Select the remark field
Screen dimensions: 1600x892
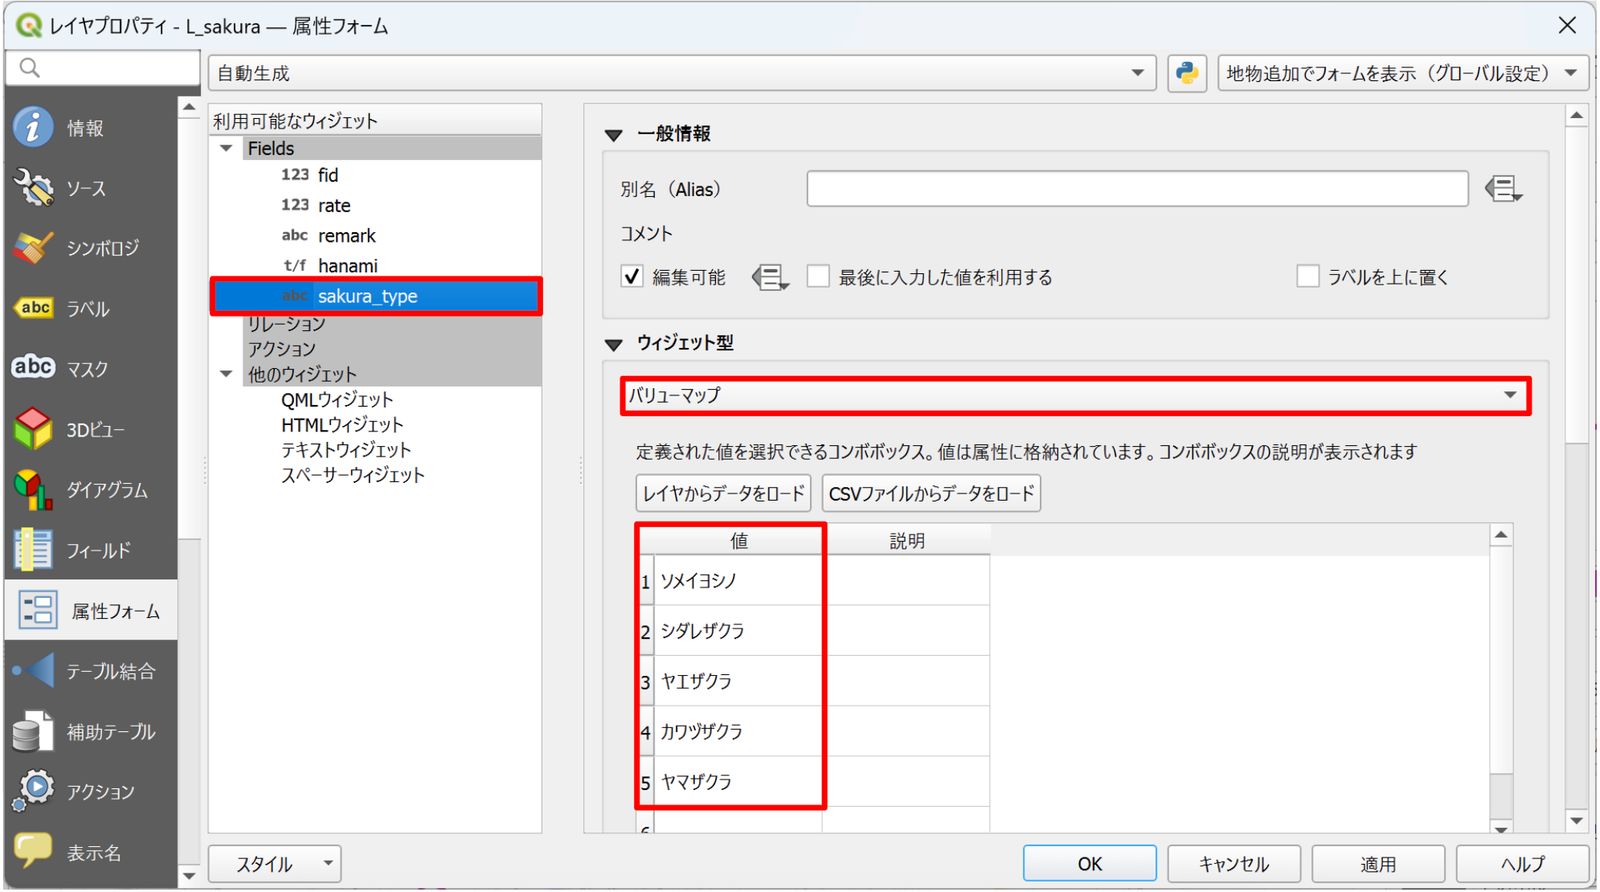[347, 236]
